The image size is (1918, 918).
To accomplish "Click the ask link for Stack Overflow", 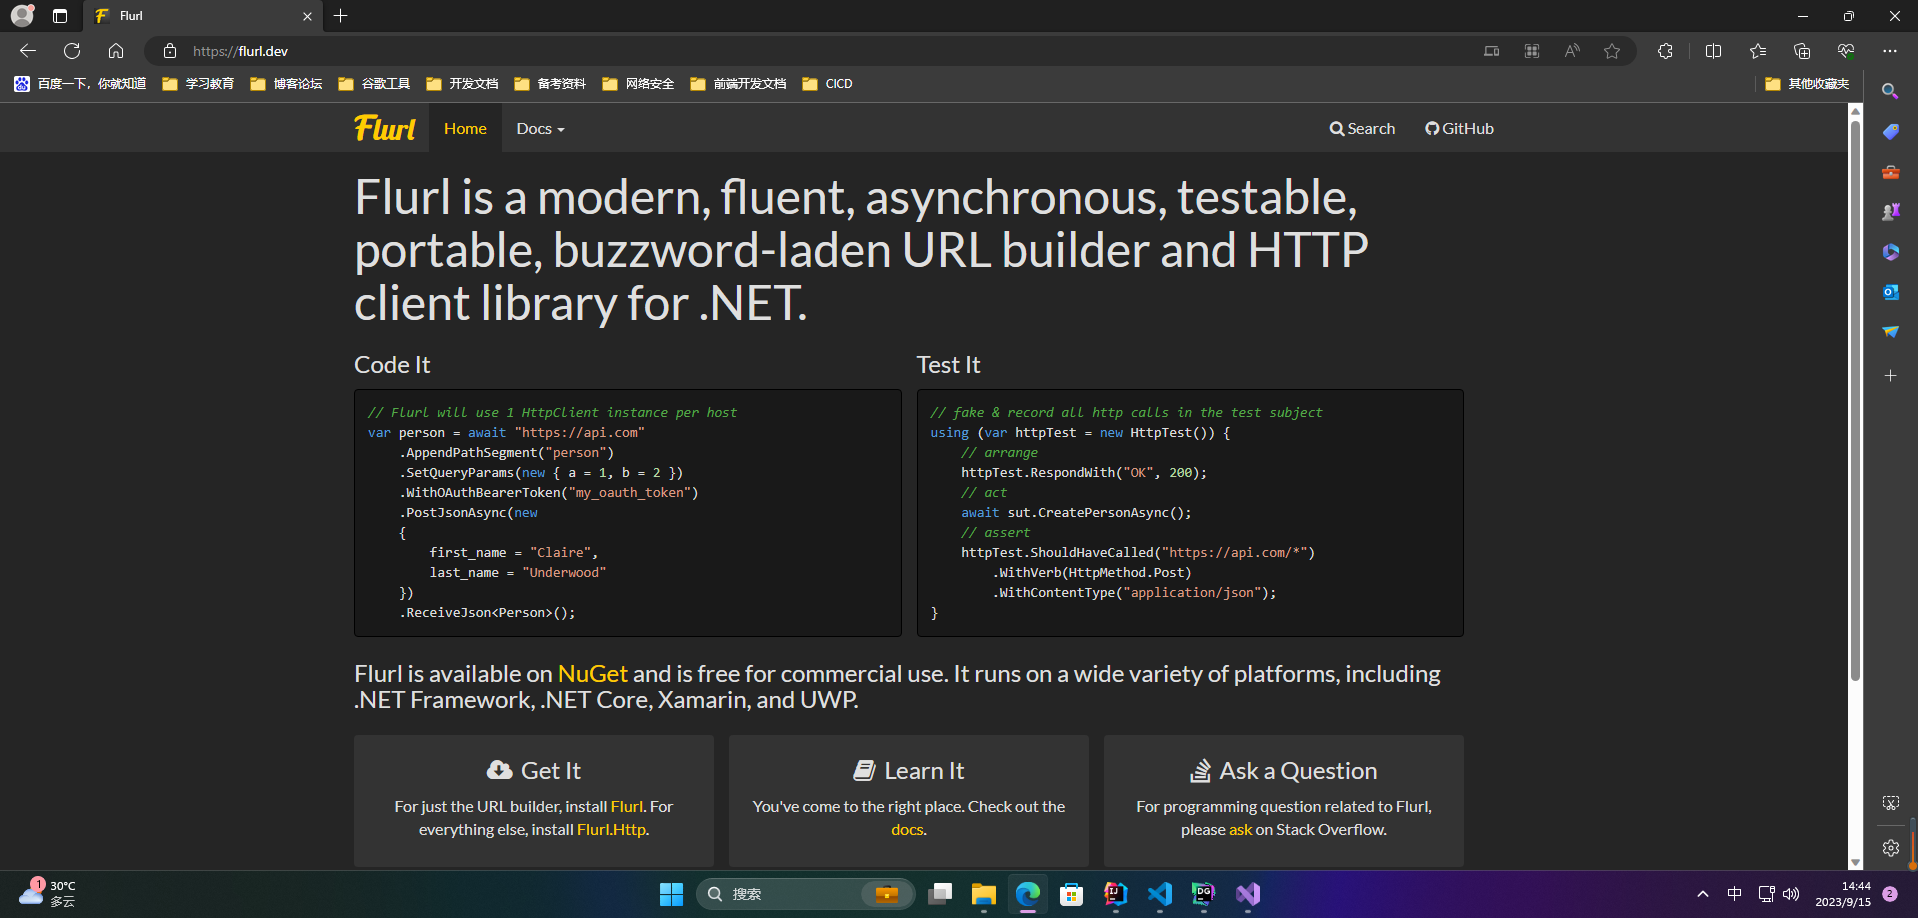I will click(x=1240, y=829).
